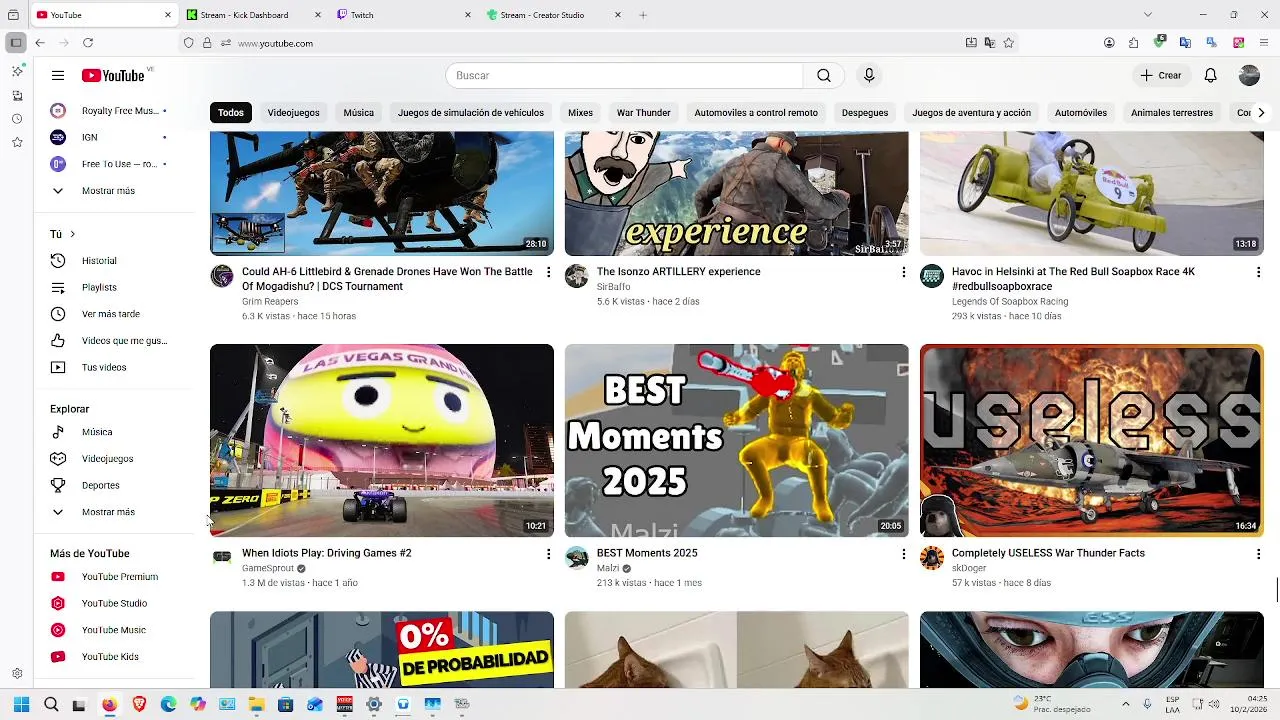
Task: Select the Videojuegos filter chip
Action: 293,113
